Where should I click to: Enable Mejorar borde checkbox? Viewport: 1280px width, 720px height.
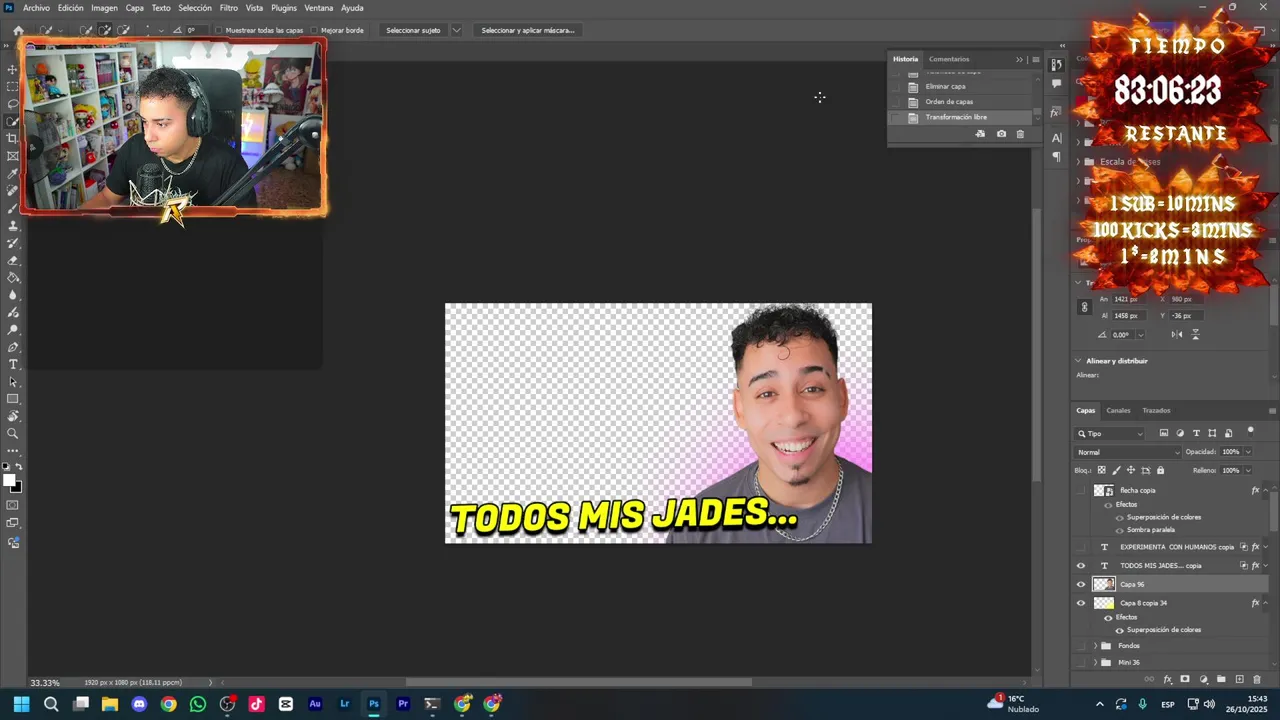point(314,30)
